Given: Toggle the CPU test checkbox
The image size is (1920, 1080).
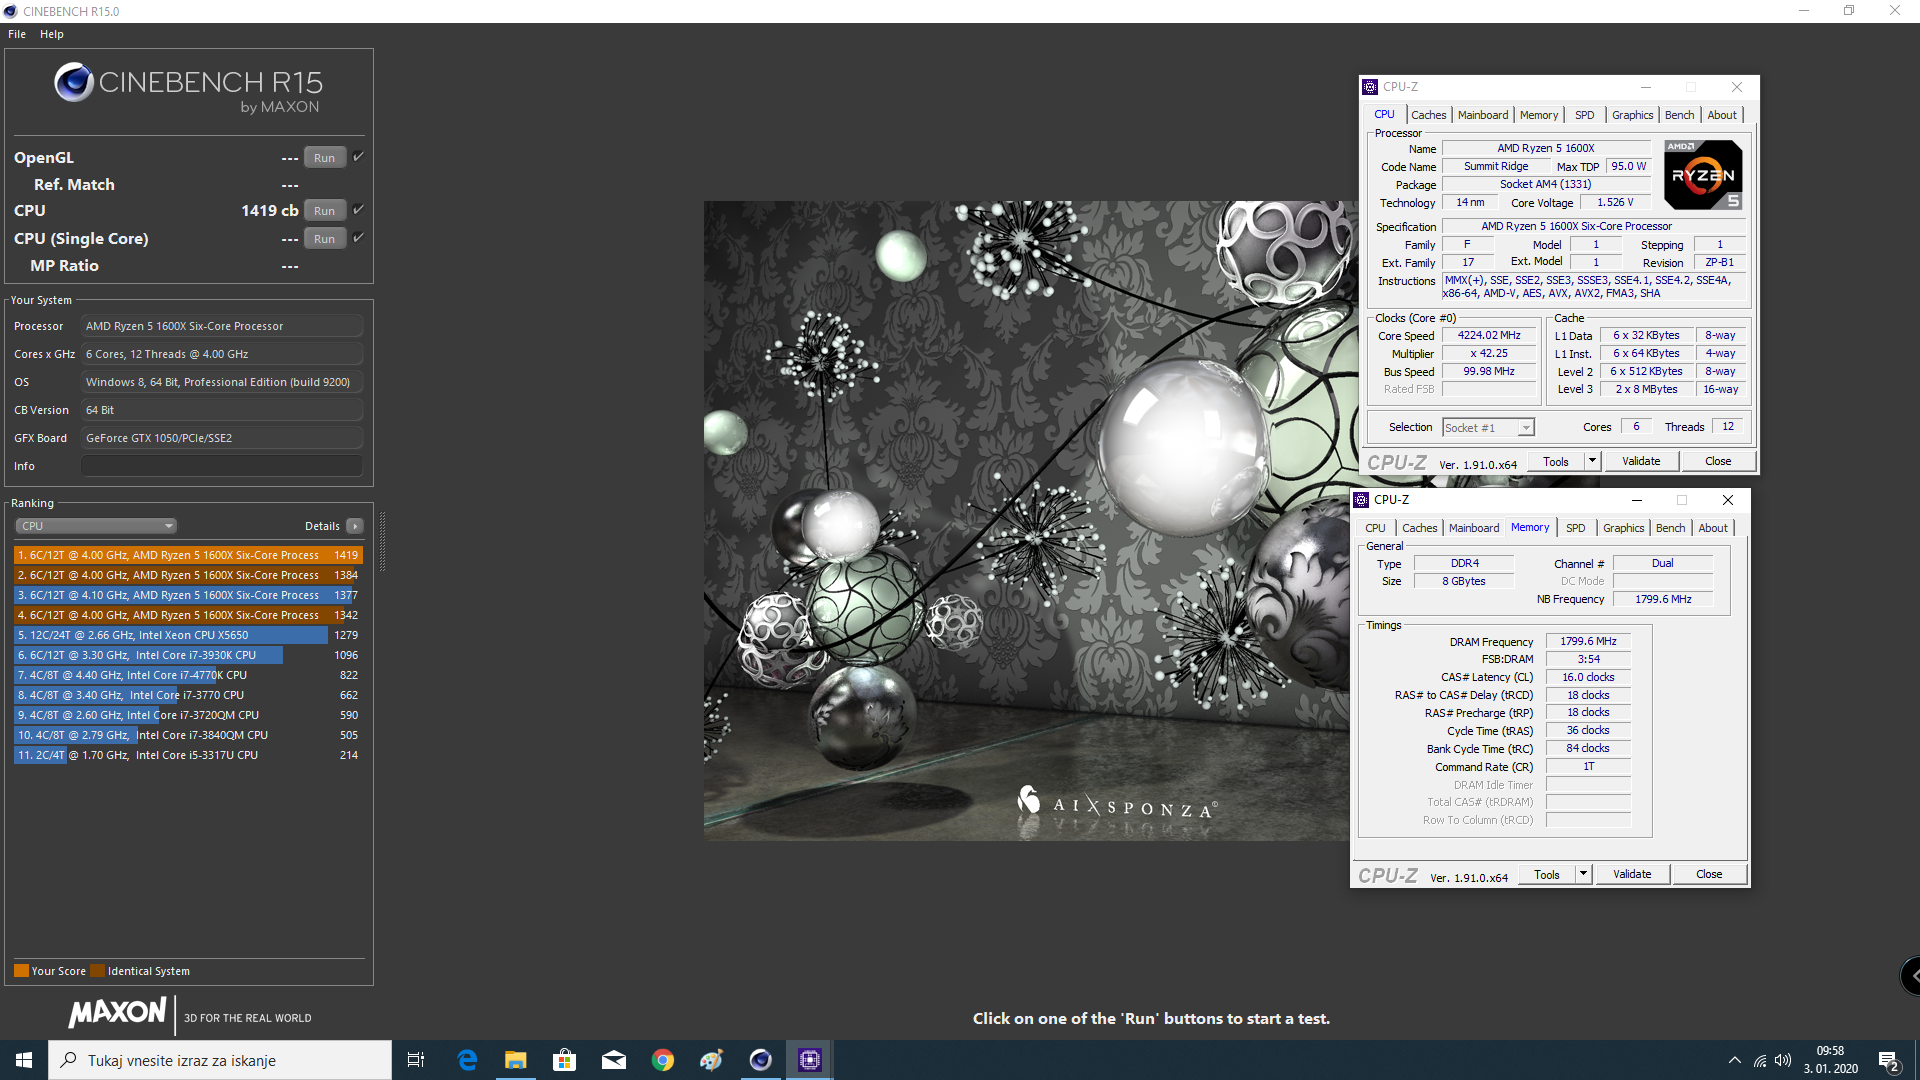Looking at the screenshot, I should [358, 210].
